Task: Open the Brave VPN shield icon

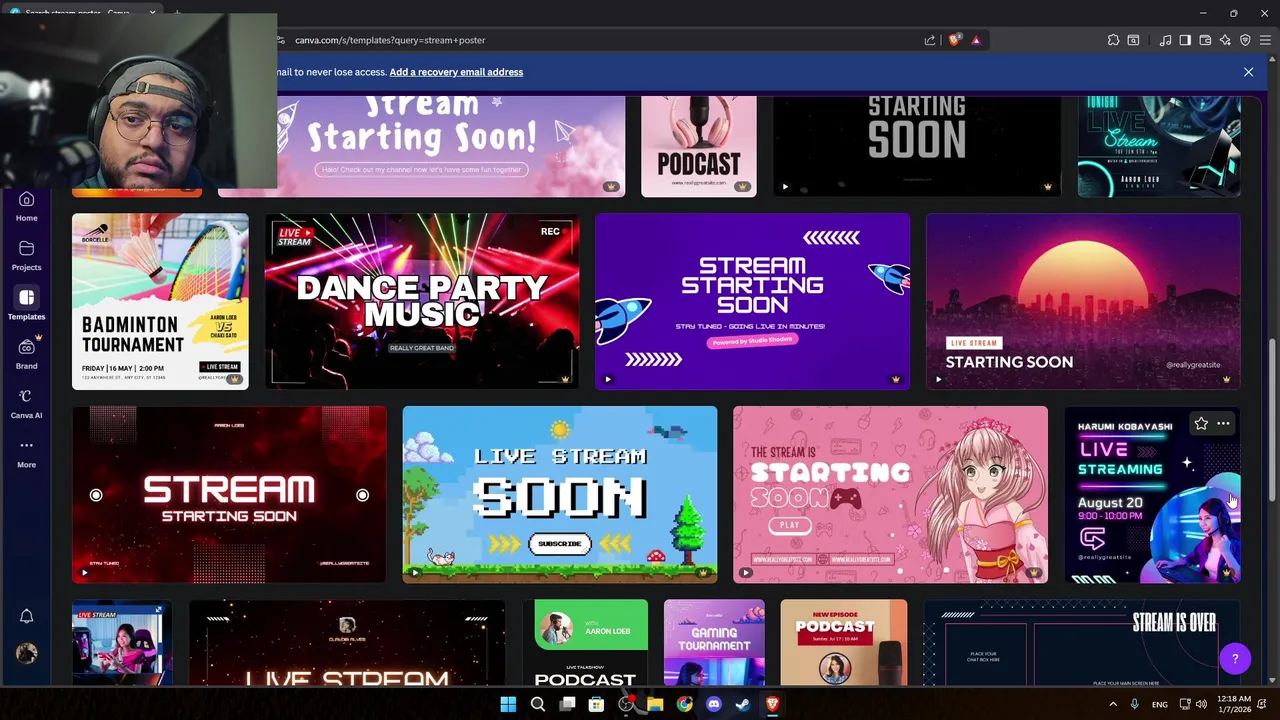Action: coord(1245,40)
